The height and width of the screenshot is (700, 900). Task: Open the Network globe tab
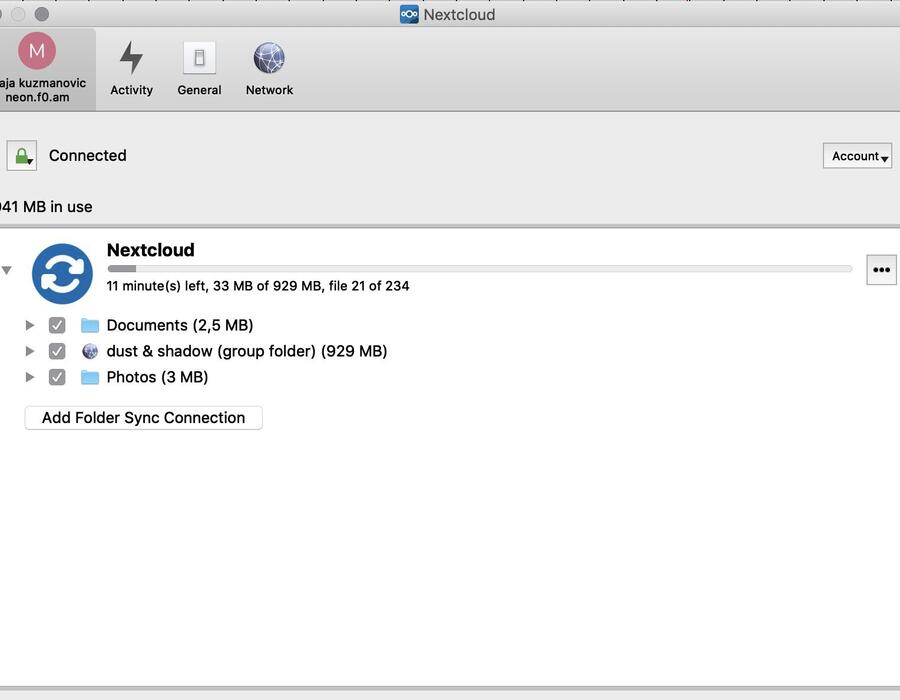[x=269, y=69]
